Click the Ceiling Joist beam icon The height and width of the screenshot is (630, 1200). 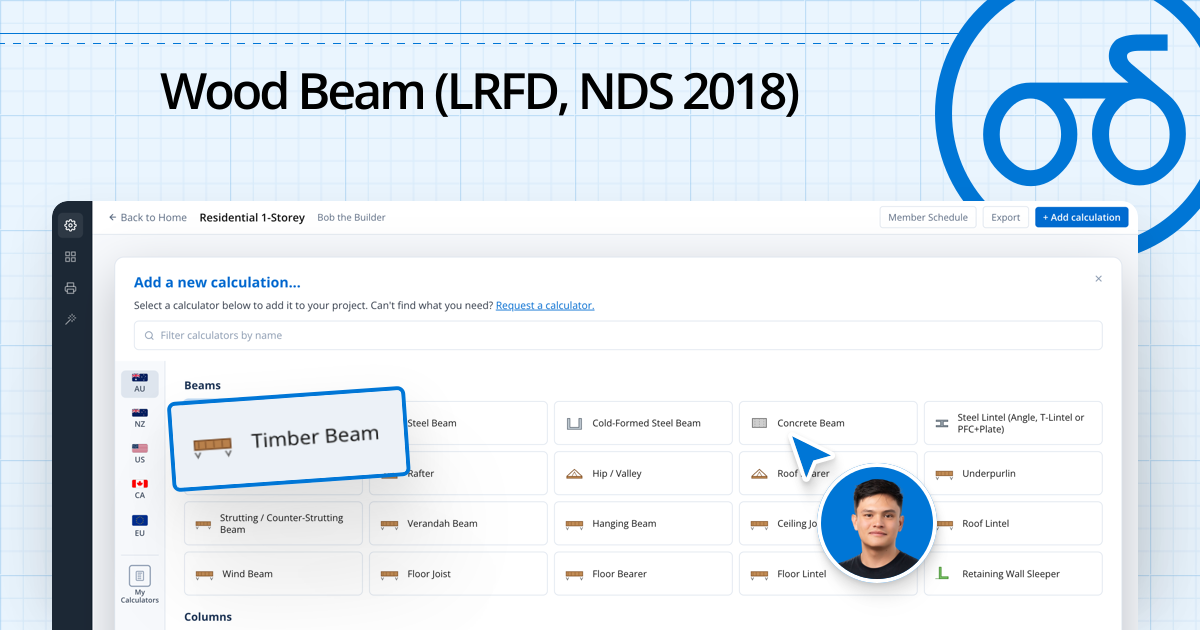[x=759, y=524]
